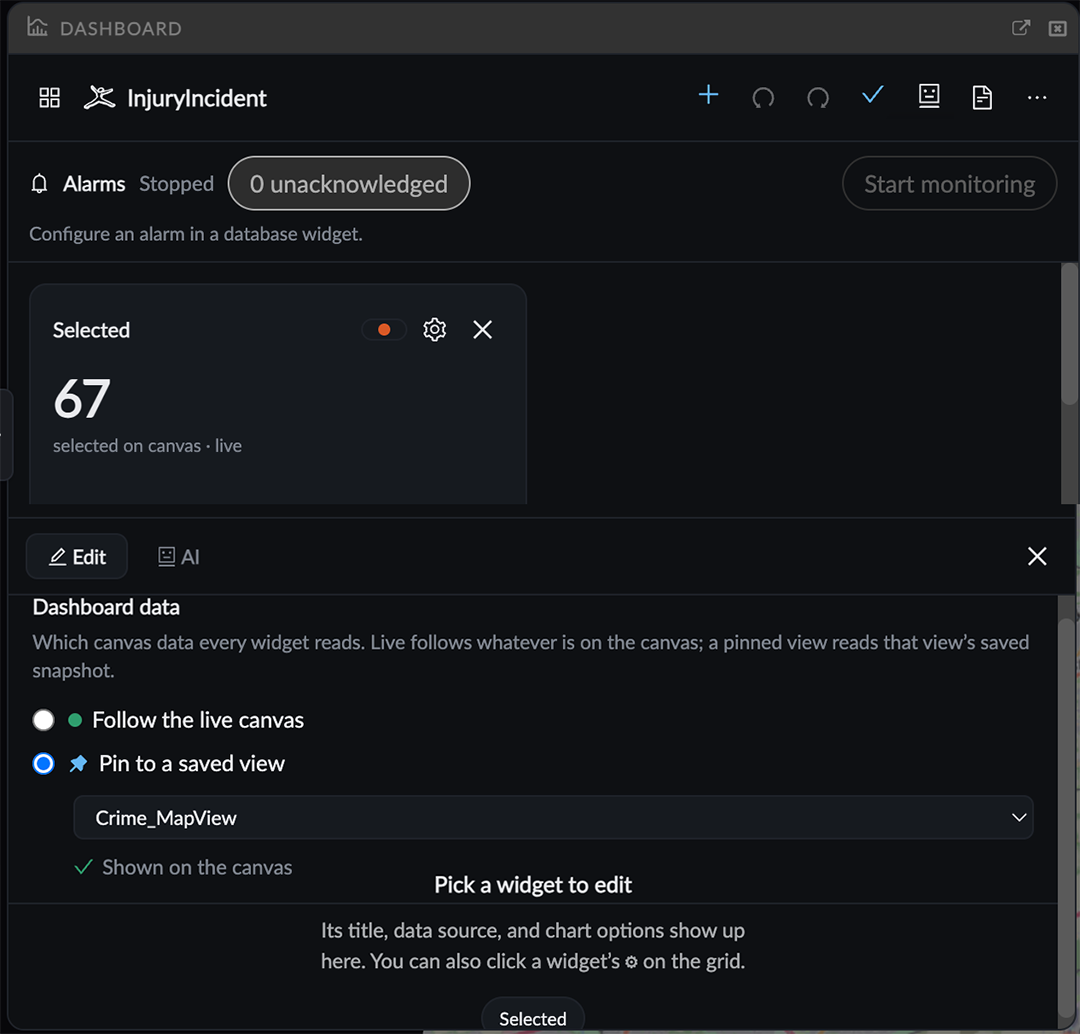Open the Selected widget gear settings
The image size is (1080, 1034).
[435, 330]
